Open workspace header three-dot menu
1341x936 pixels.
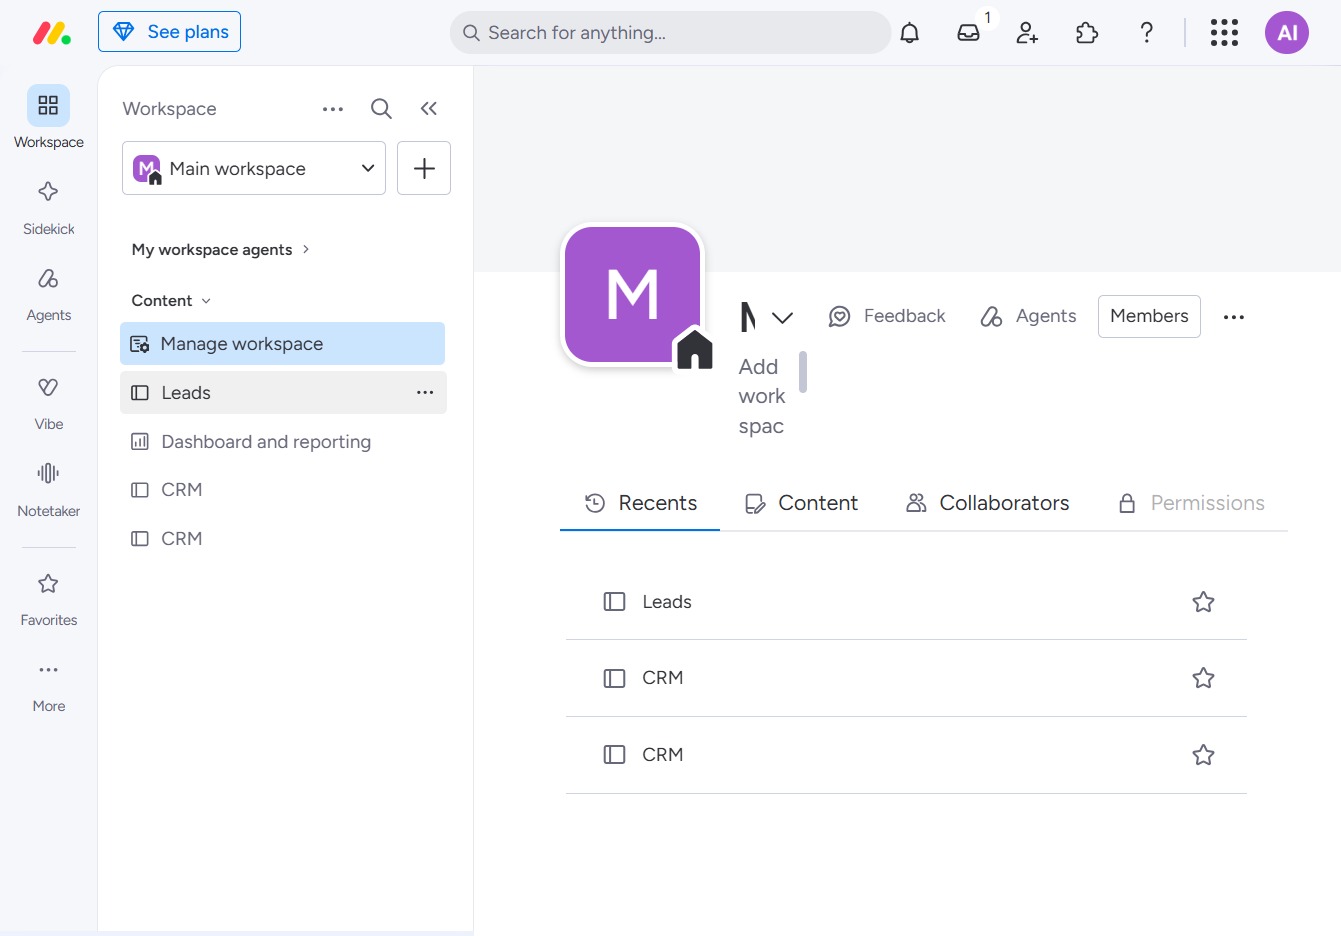pyautogui.click(x=1234, y=317)
